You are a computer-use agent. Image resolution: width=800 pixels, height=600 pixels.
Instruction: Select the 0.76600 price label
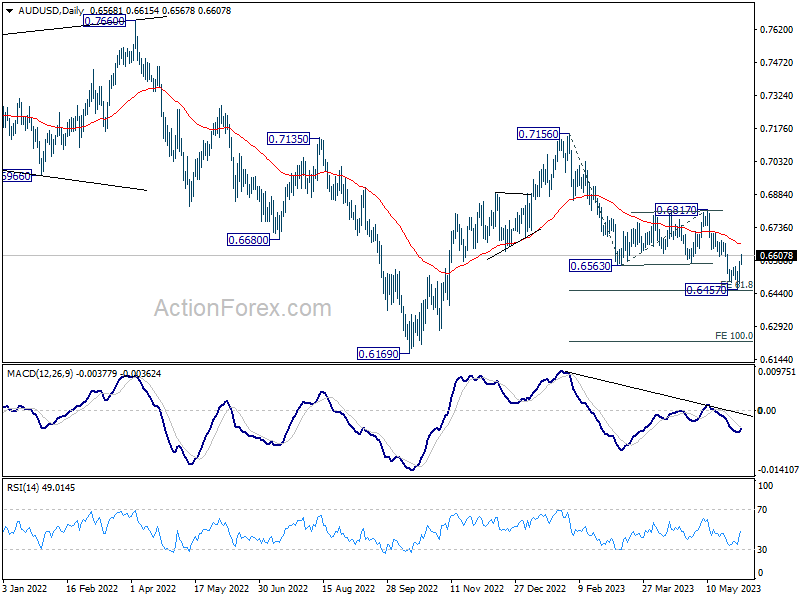pyautogui.click(x=104, y=21)
